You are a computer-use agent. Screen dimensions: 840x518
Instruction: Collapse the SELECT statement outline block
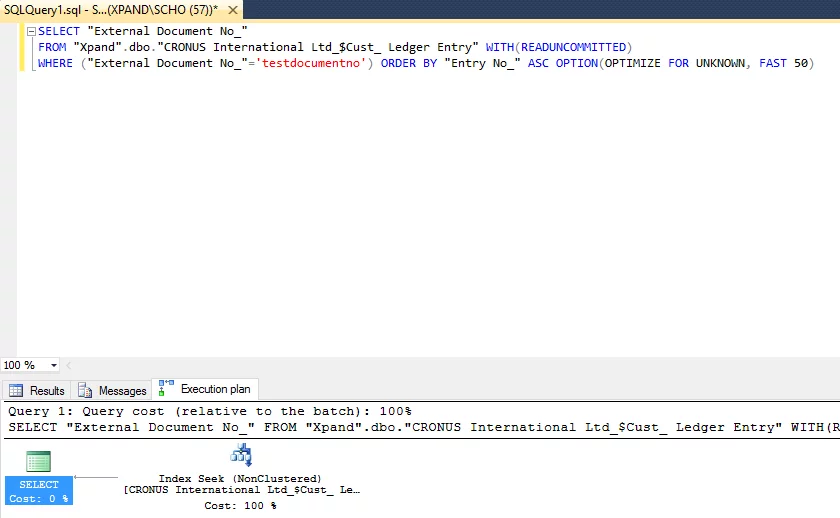click(x=31, y=31)
